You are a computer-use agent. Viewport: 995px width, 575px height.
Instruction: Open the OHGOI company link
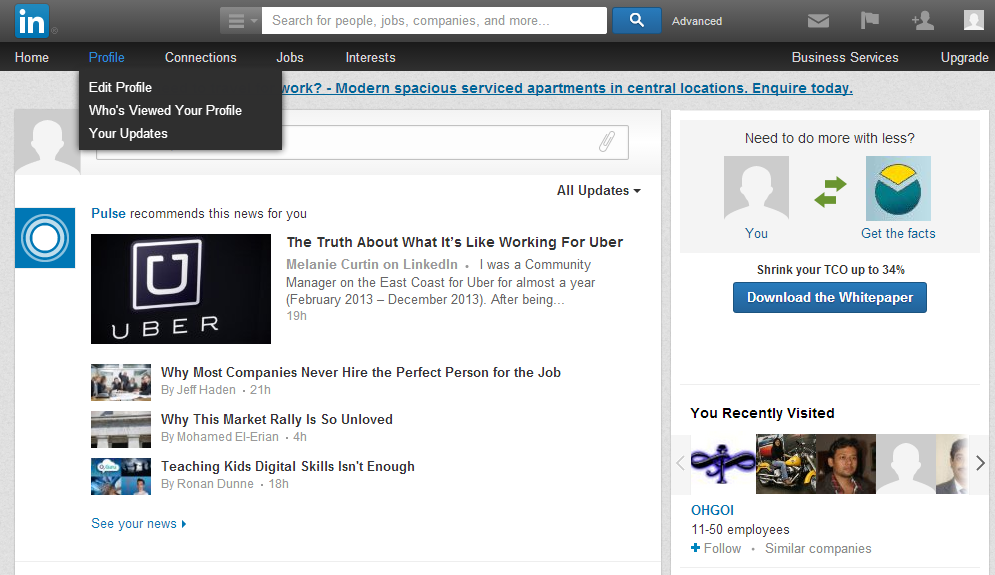coord(712,510)
